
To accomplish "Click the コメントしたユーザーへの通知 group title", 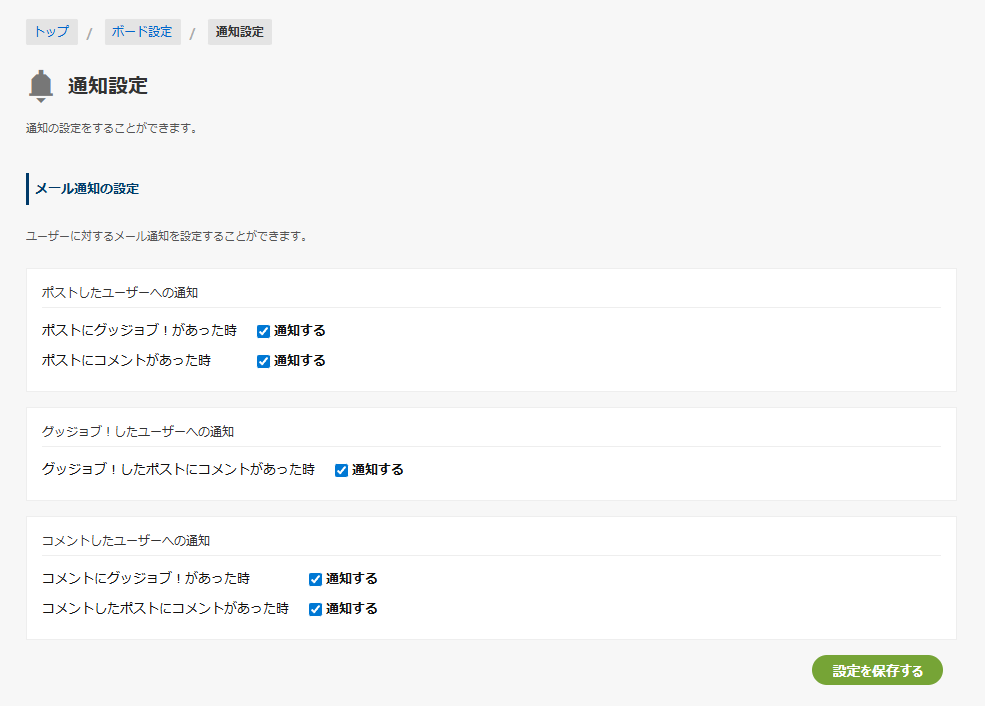I will [x=126, y=541].
